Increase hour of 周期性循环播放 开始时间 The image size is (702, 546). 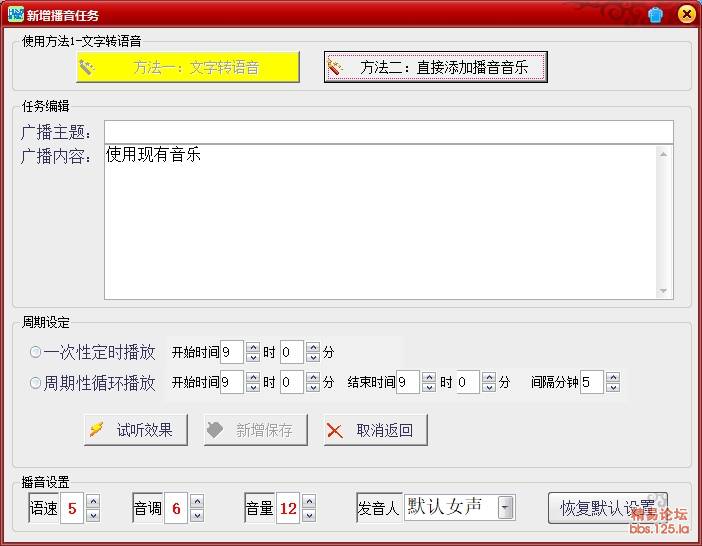[x=253, y=377]
